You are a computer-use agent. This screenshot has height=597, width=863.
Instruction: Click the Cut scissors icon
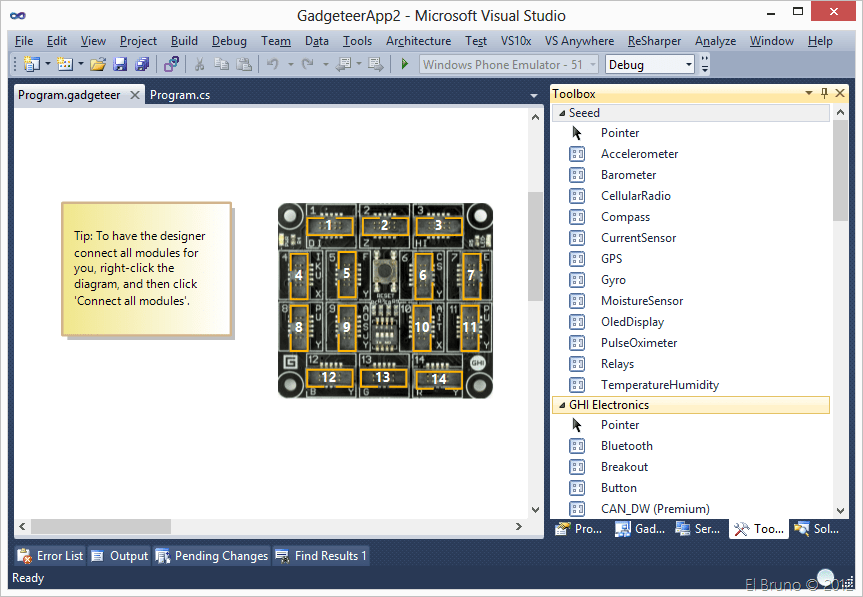click(199, 65)
